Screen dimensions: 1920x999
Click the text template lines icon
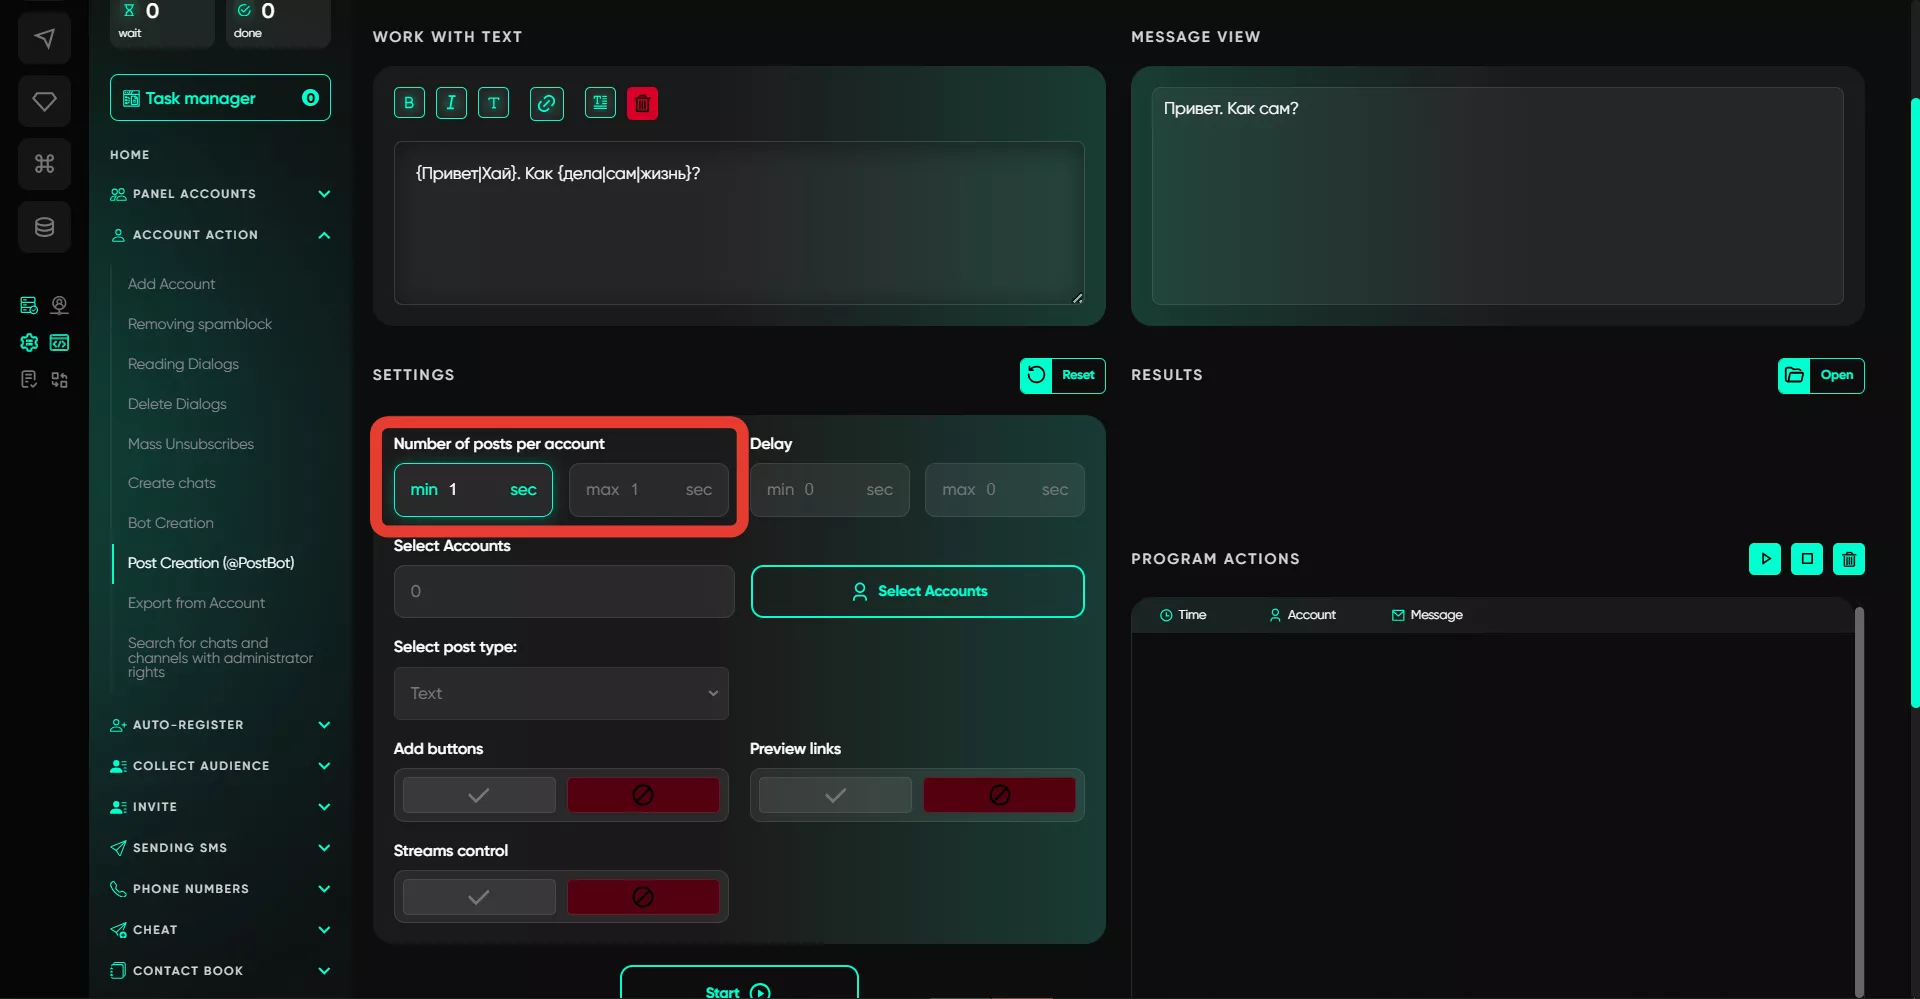coord(600,103)
